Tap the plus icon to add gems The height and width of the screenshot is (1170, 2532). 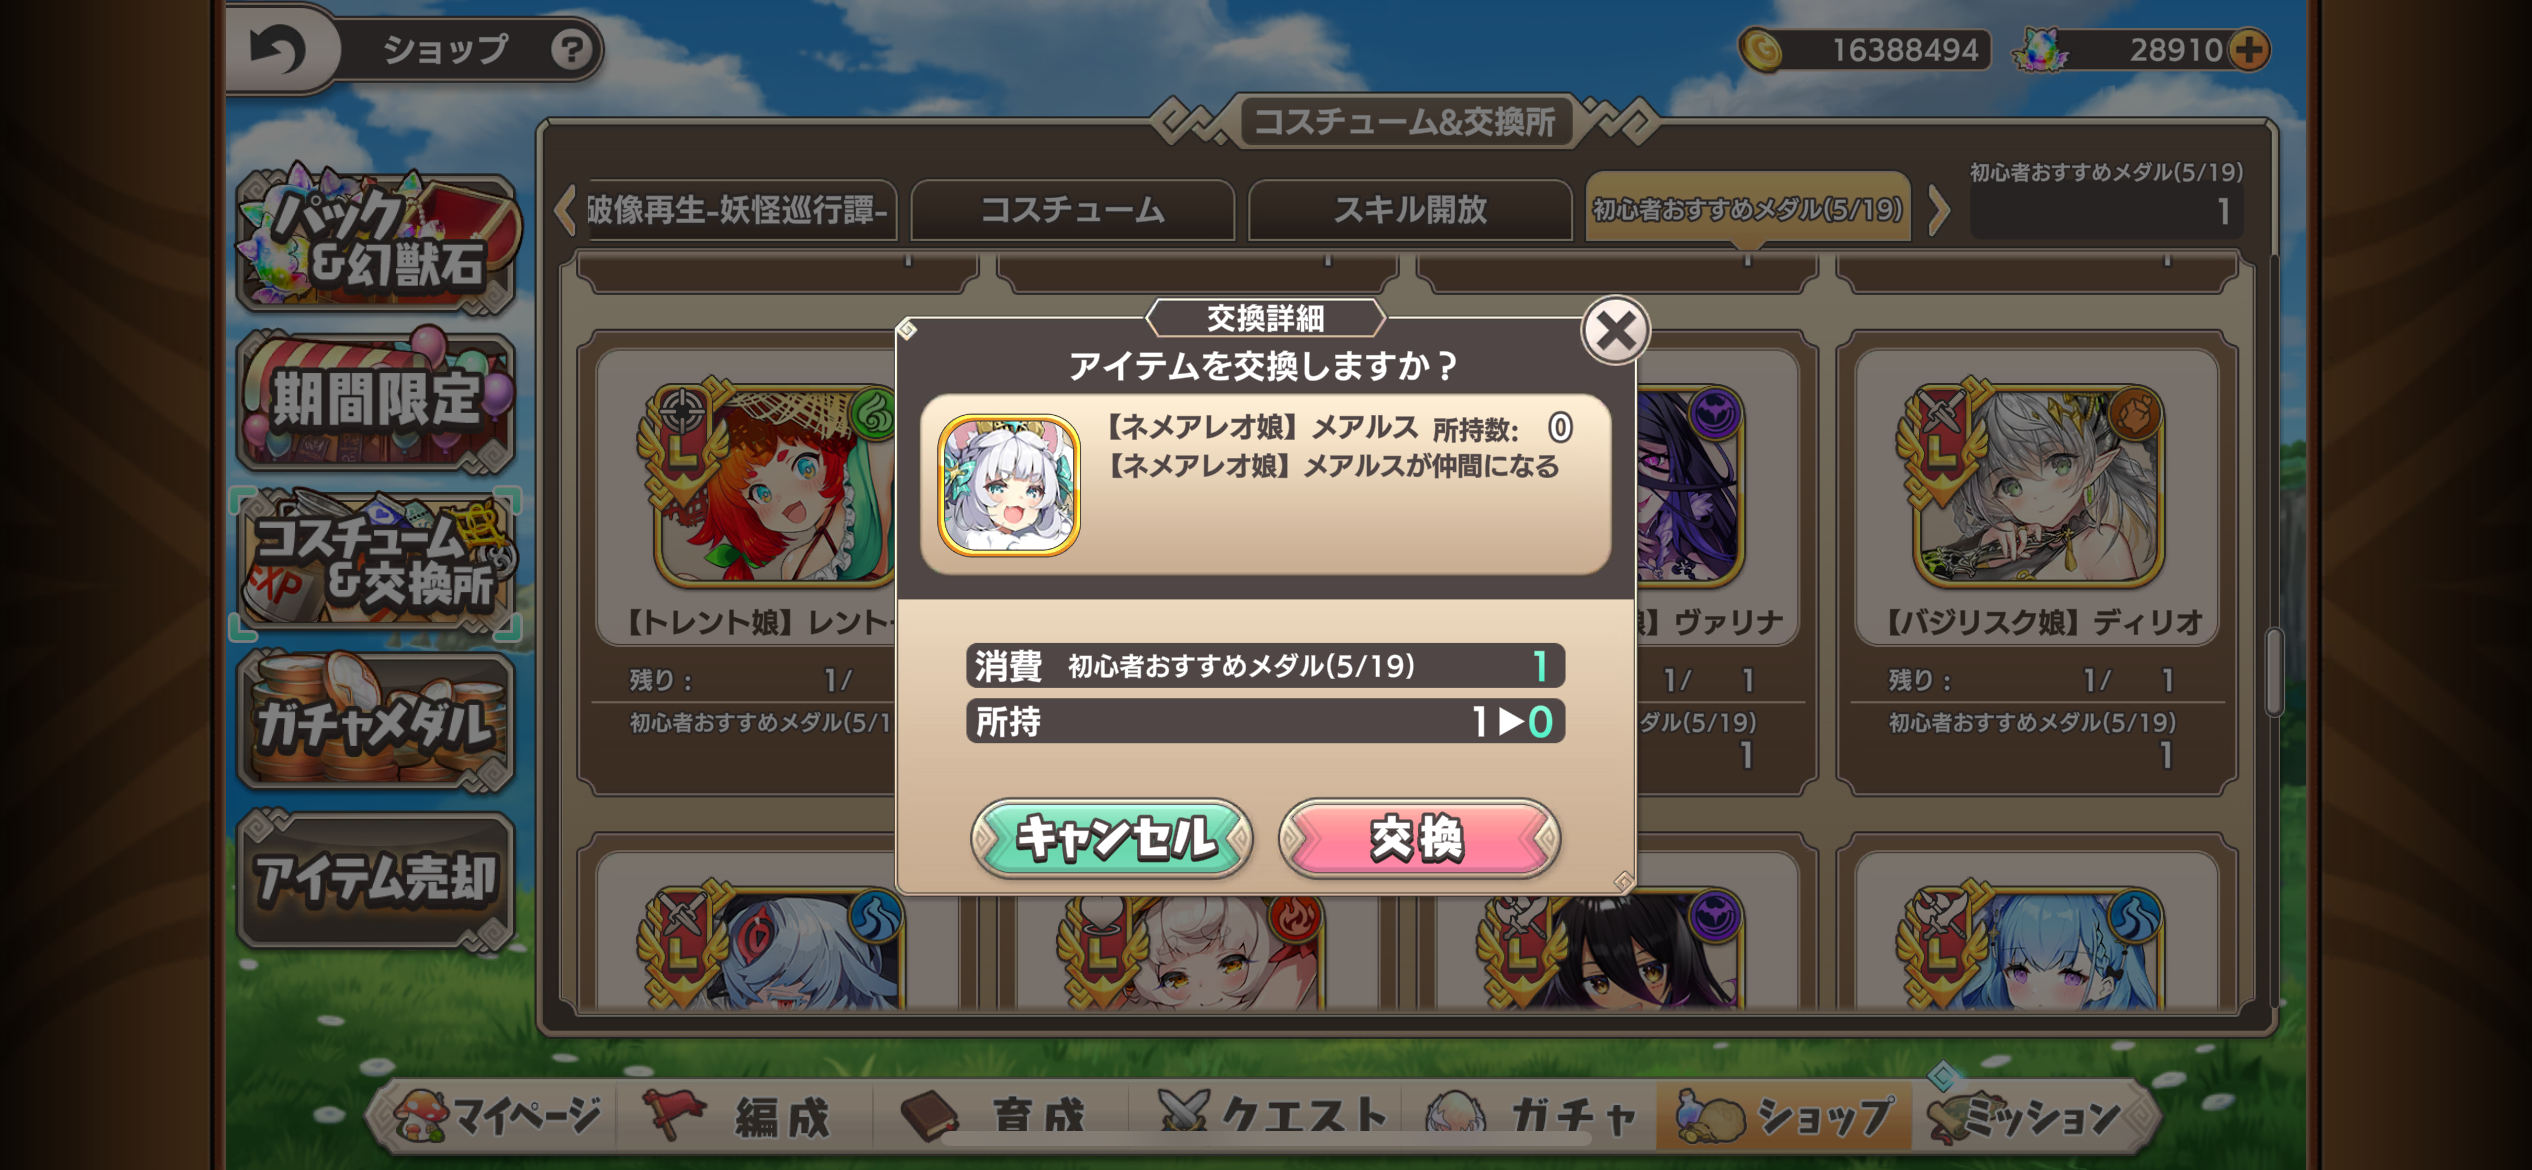pyautogui.click(x=2249, y=50)
